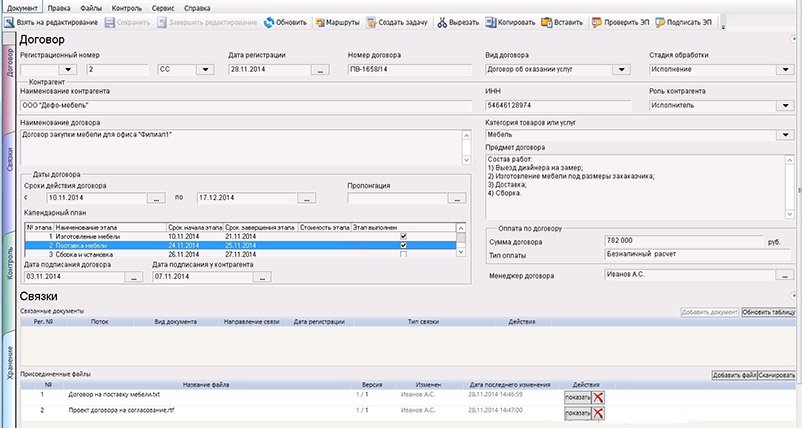
Task: Click Проверить ЭП toolbar icon
Action: pos(596,22)
